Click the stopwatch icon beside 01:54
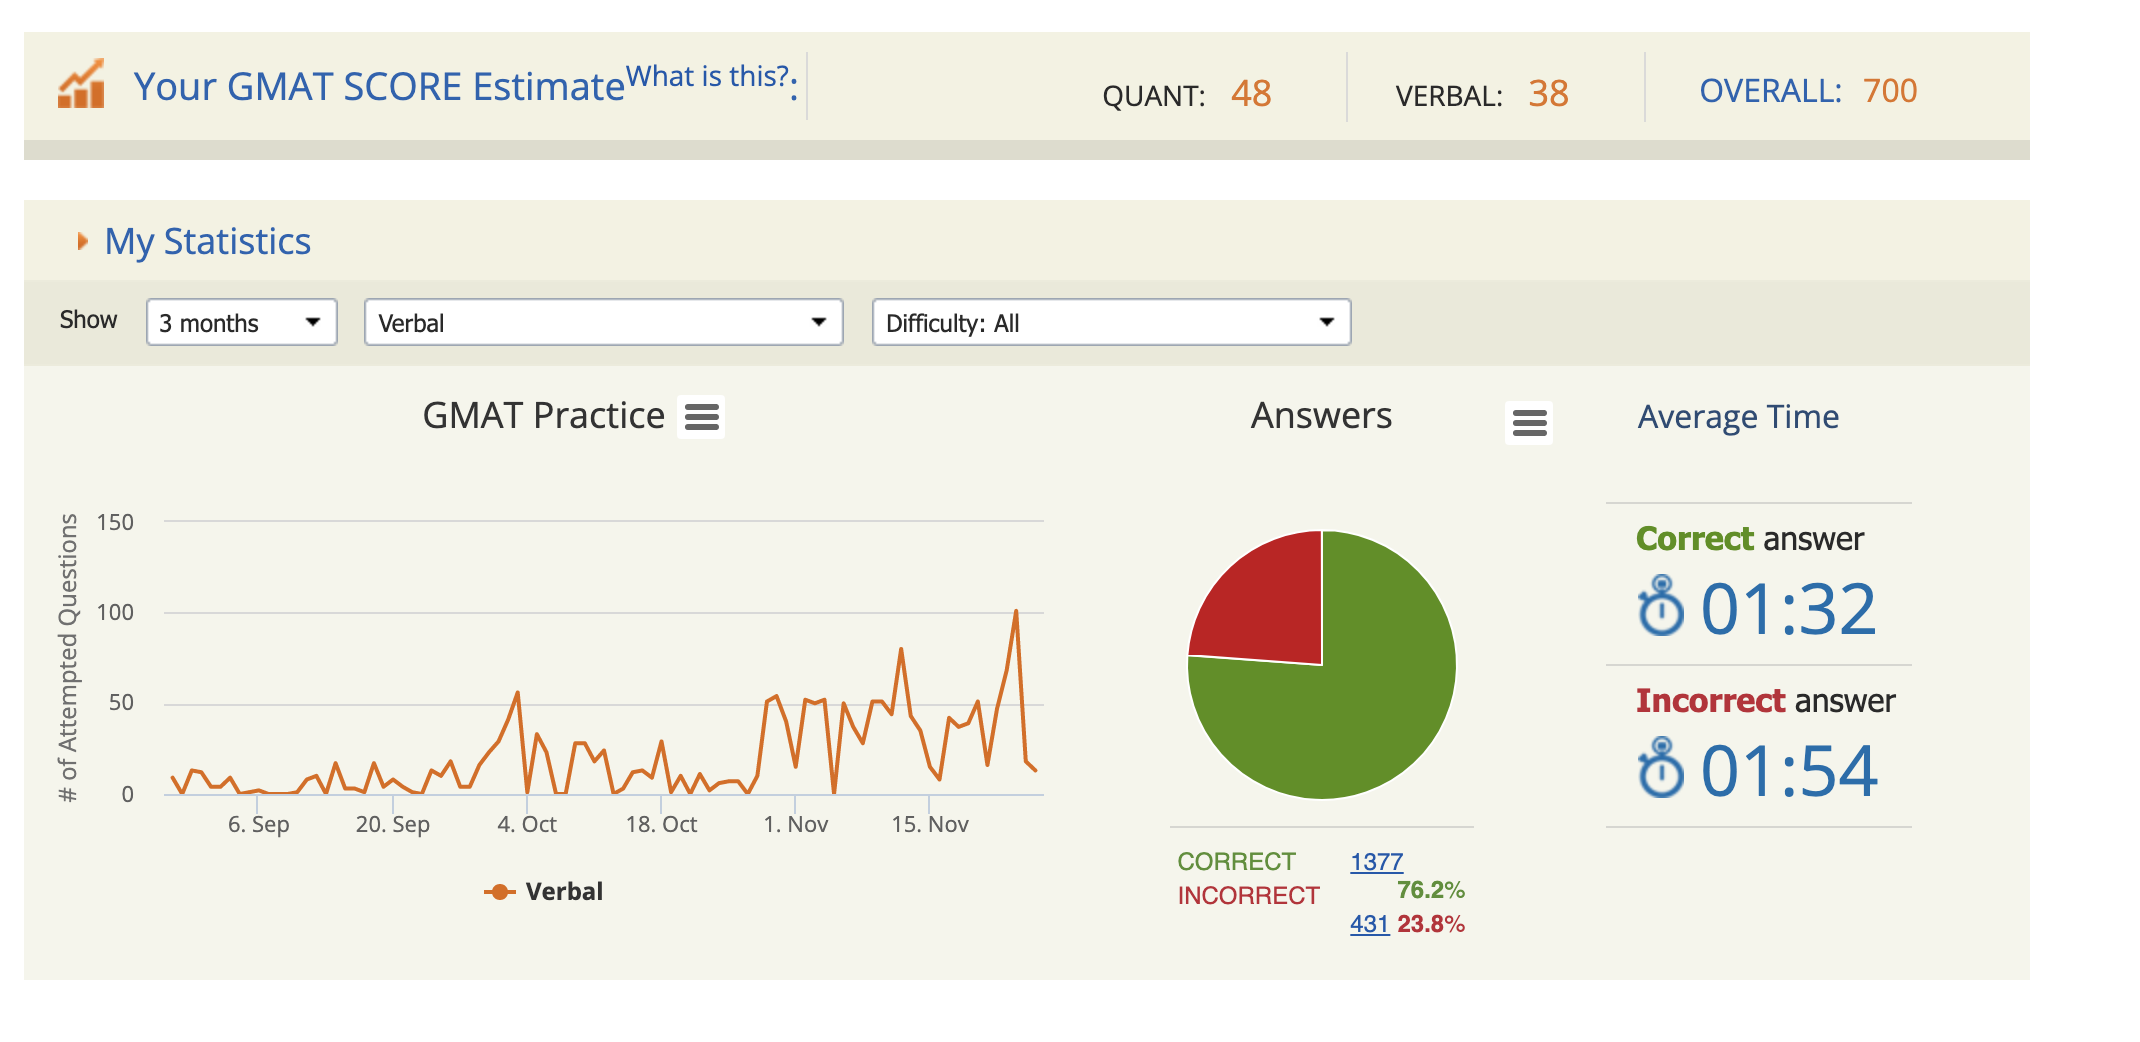This screenshot has height=1042, width=2140. (1661, 768)
